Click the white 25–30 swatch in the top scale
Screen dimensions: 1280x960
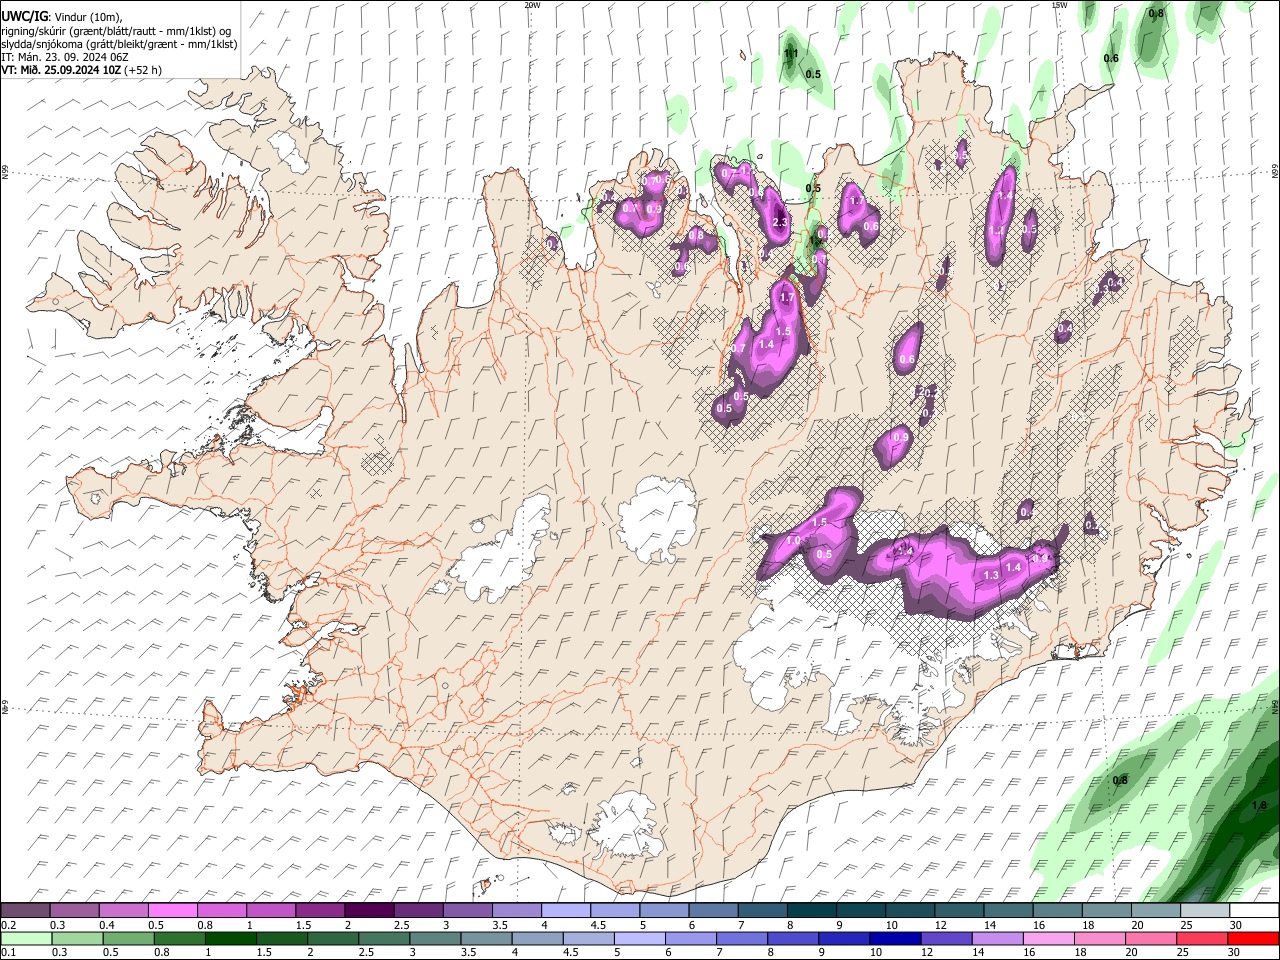1204,911
